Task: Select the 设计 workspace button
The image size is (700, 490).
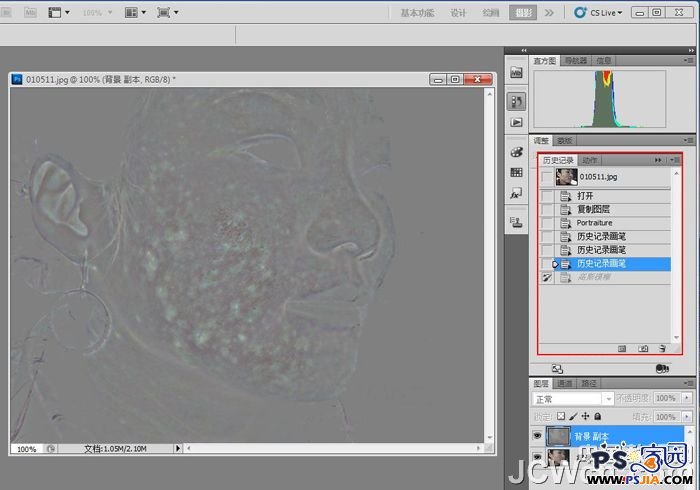Action: tap(458, 13)
